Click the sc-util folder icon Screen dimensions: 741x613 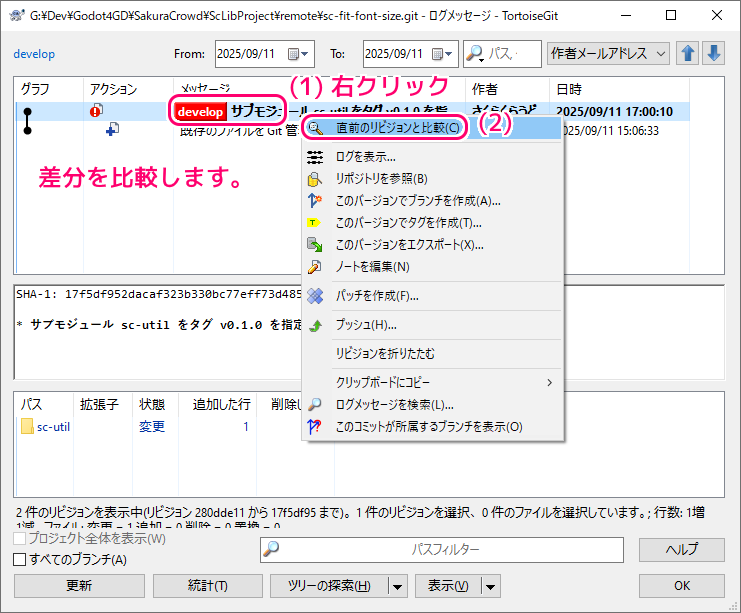tap(28, 427)
